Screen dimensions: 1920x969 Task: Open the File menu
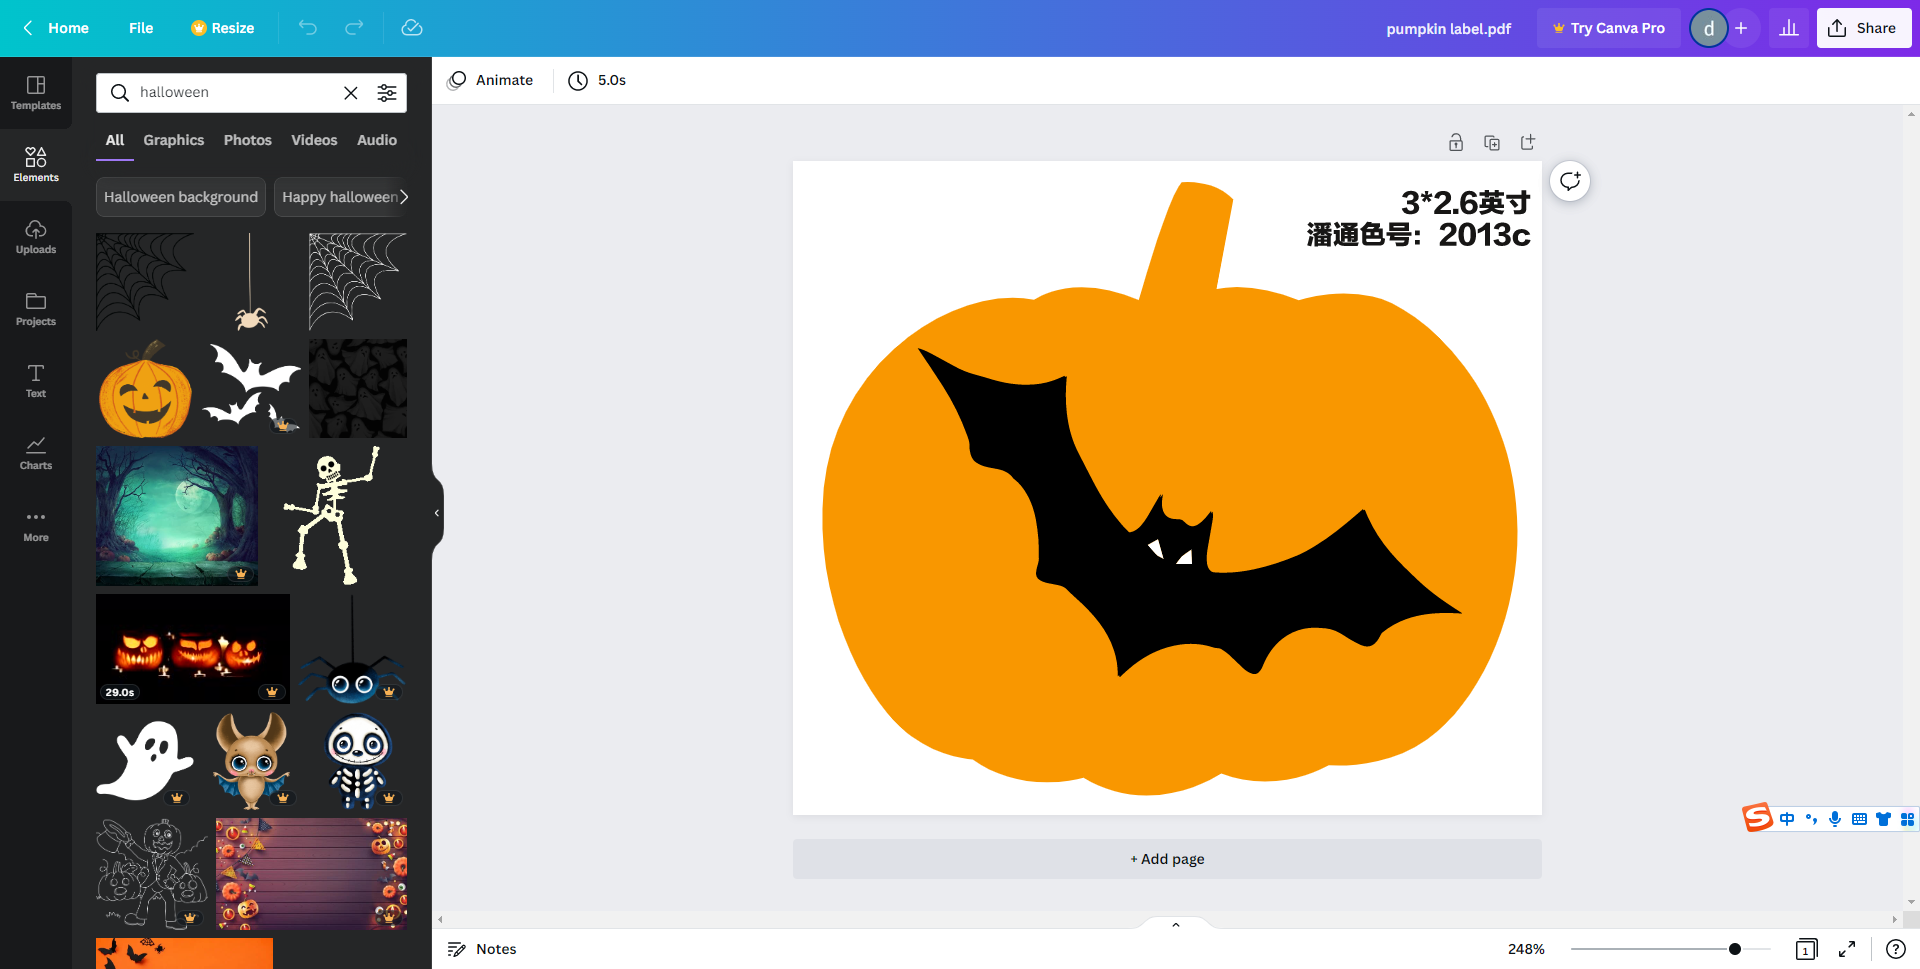coord(141,28)
